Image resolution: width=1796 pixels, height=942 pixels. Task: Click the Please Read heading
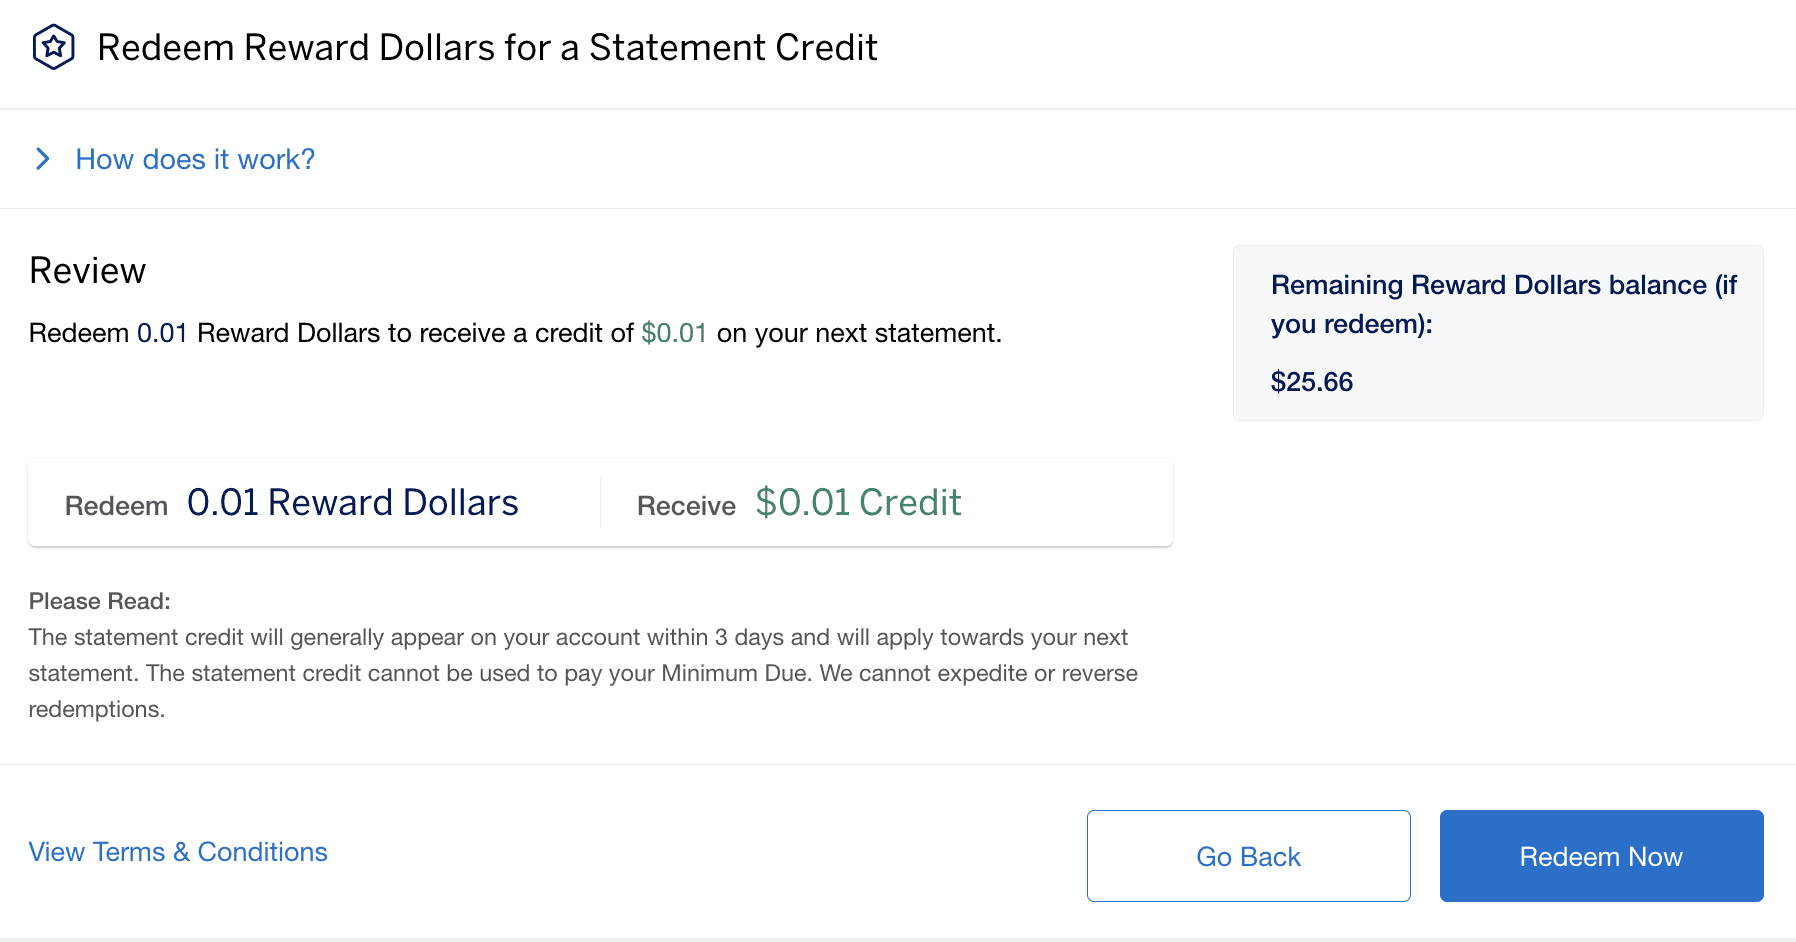(x=100, y=601)
